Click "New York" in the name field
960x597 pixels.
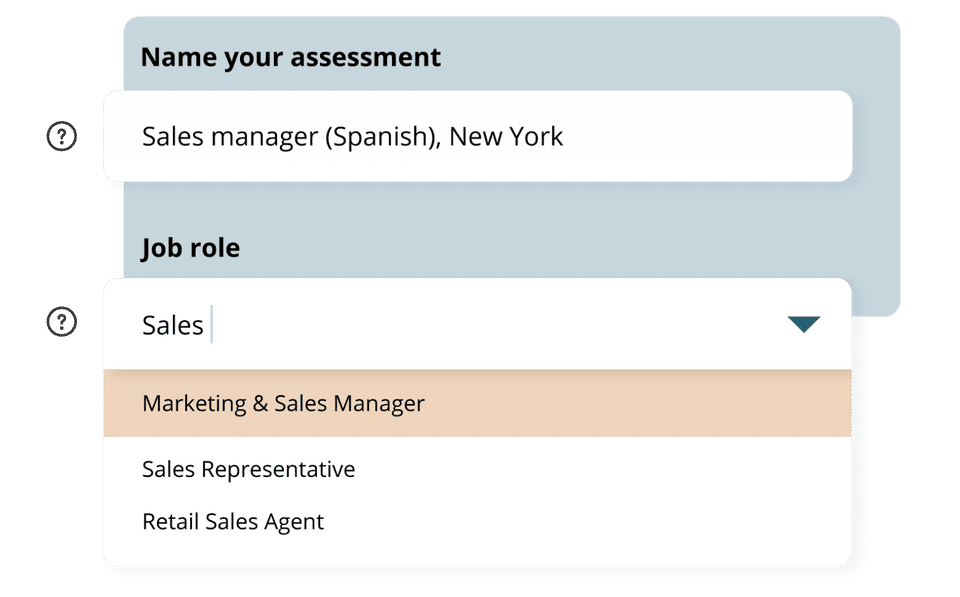pyautogui.click(x=506, y=137)
